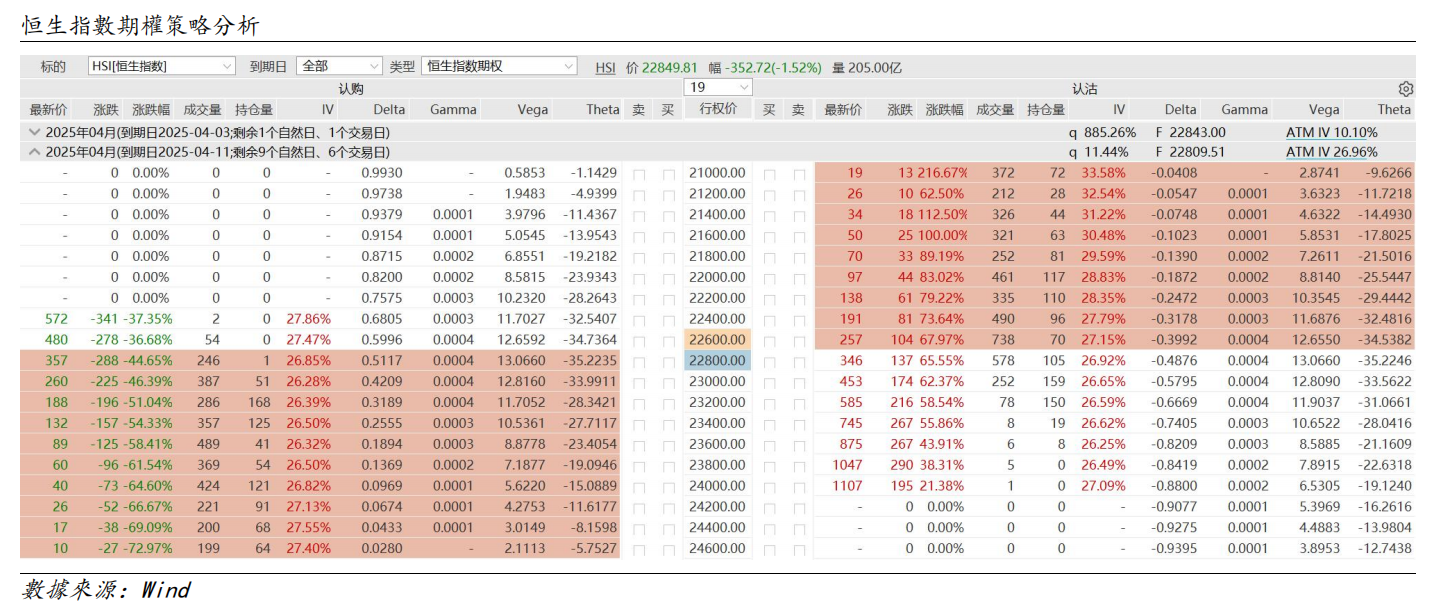Tick put-side 卖 checkbox for strike 21200.00
This screenshot has width=1433, height=615.
(x=798, y=194)
